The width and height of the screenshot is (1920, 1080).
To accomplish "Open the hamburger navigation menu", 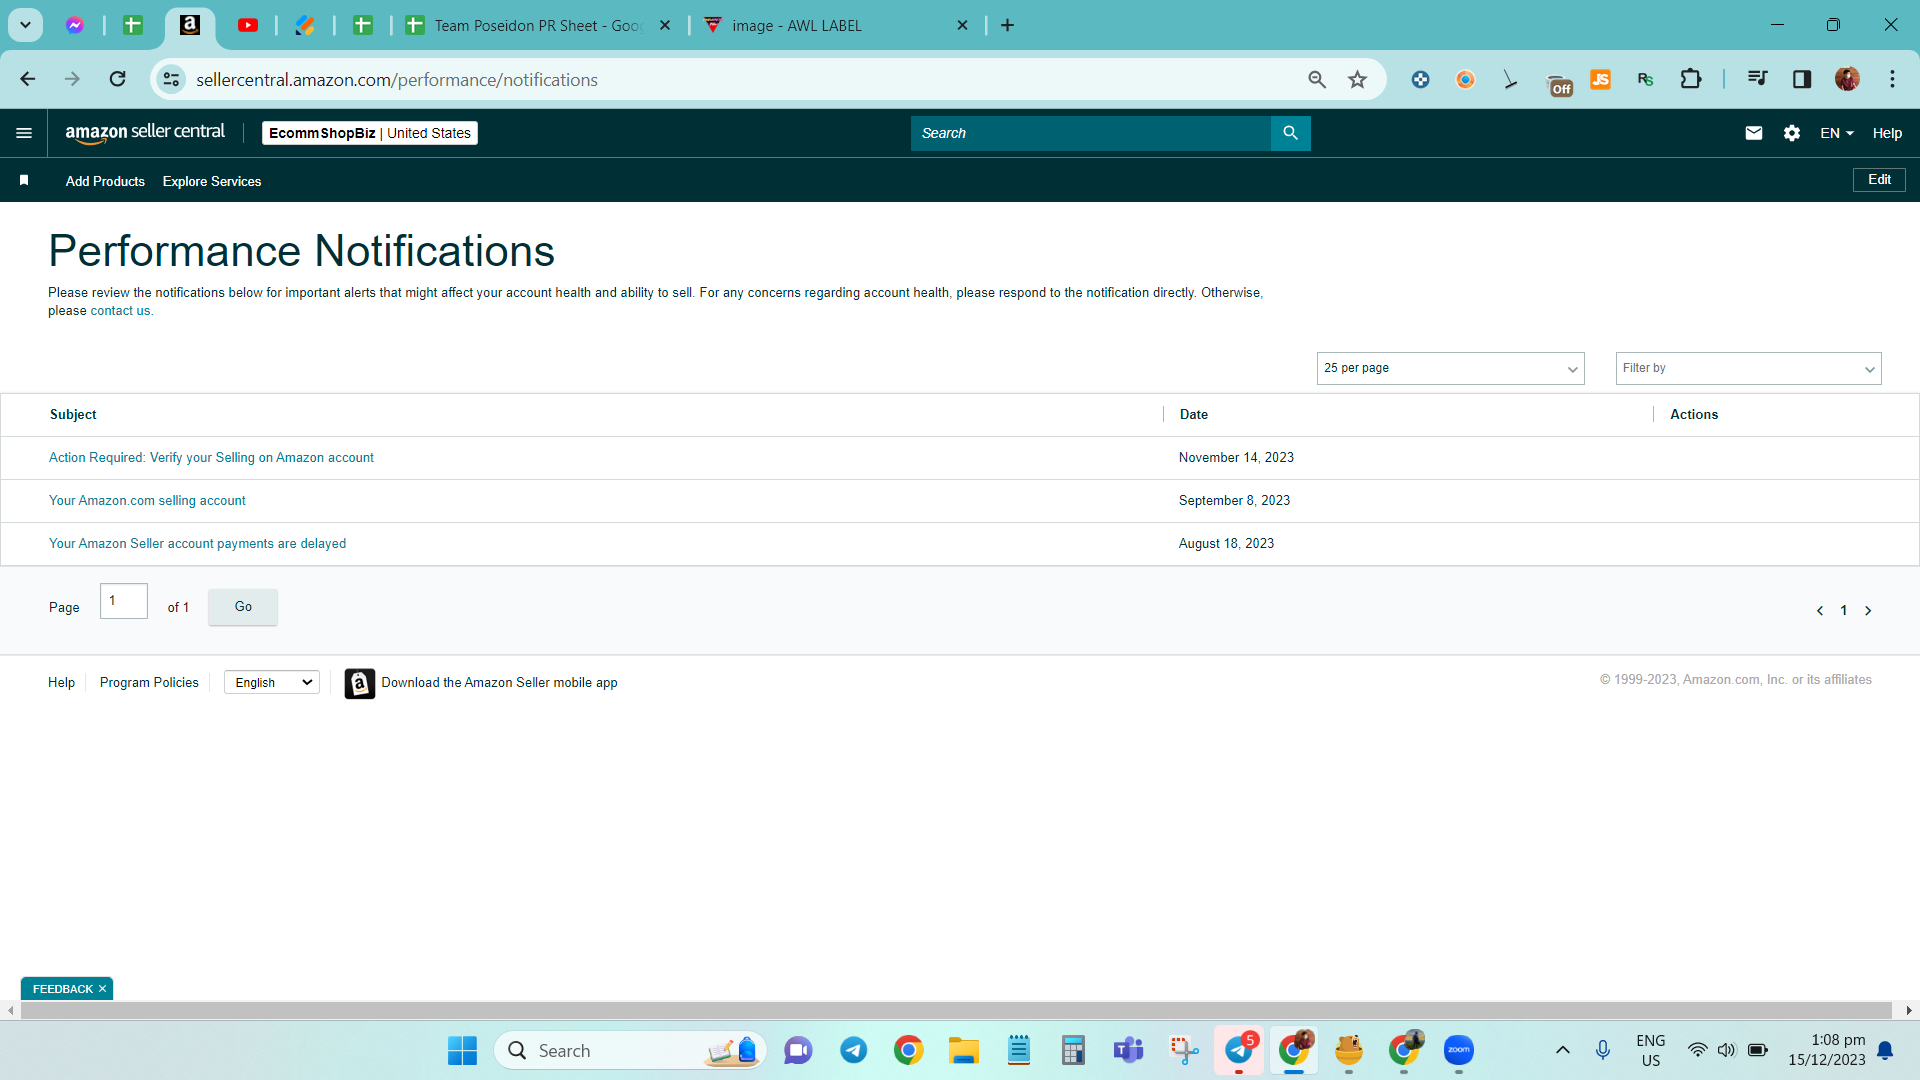I will coord(24,133).
